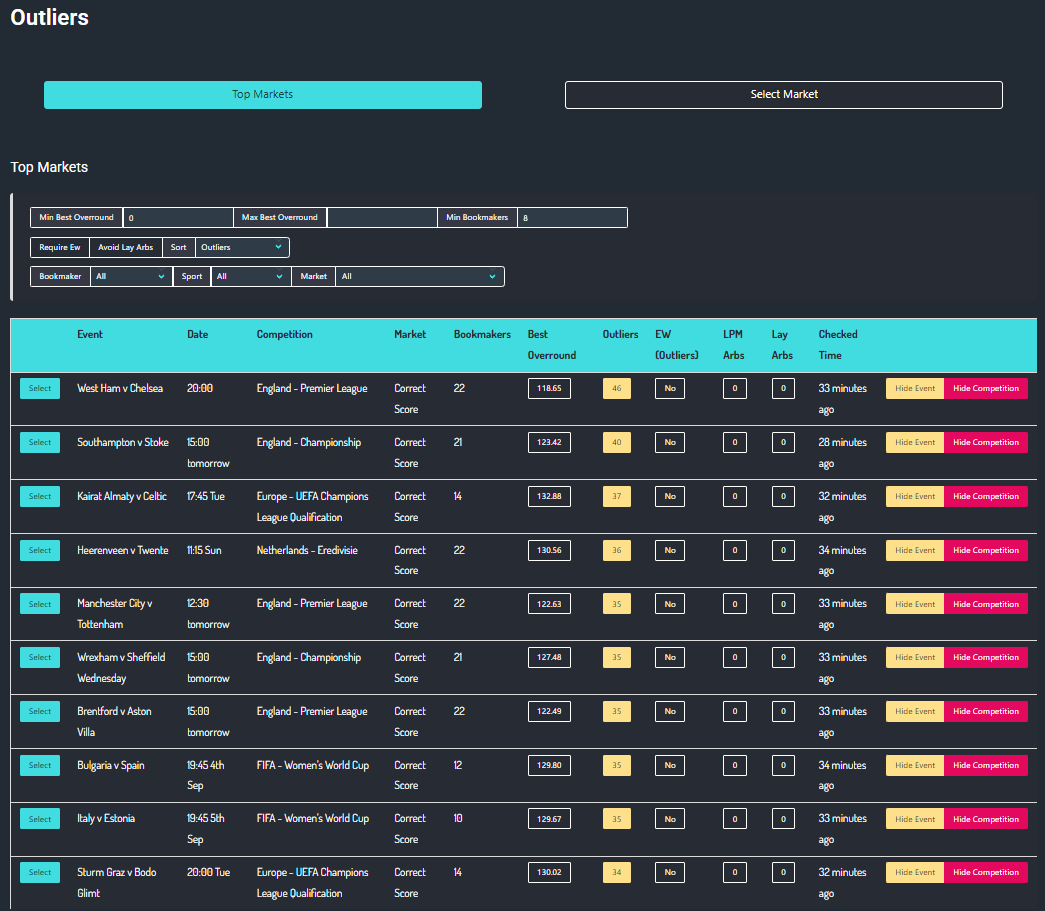The image size is (1045, 911).
Task: Click the Min Best Overround input field
Action: (178, 218)
